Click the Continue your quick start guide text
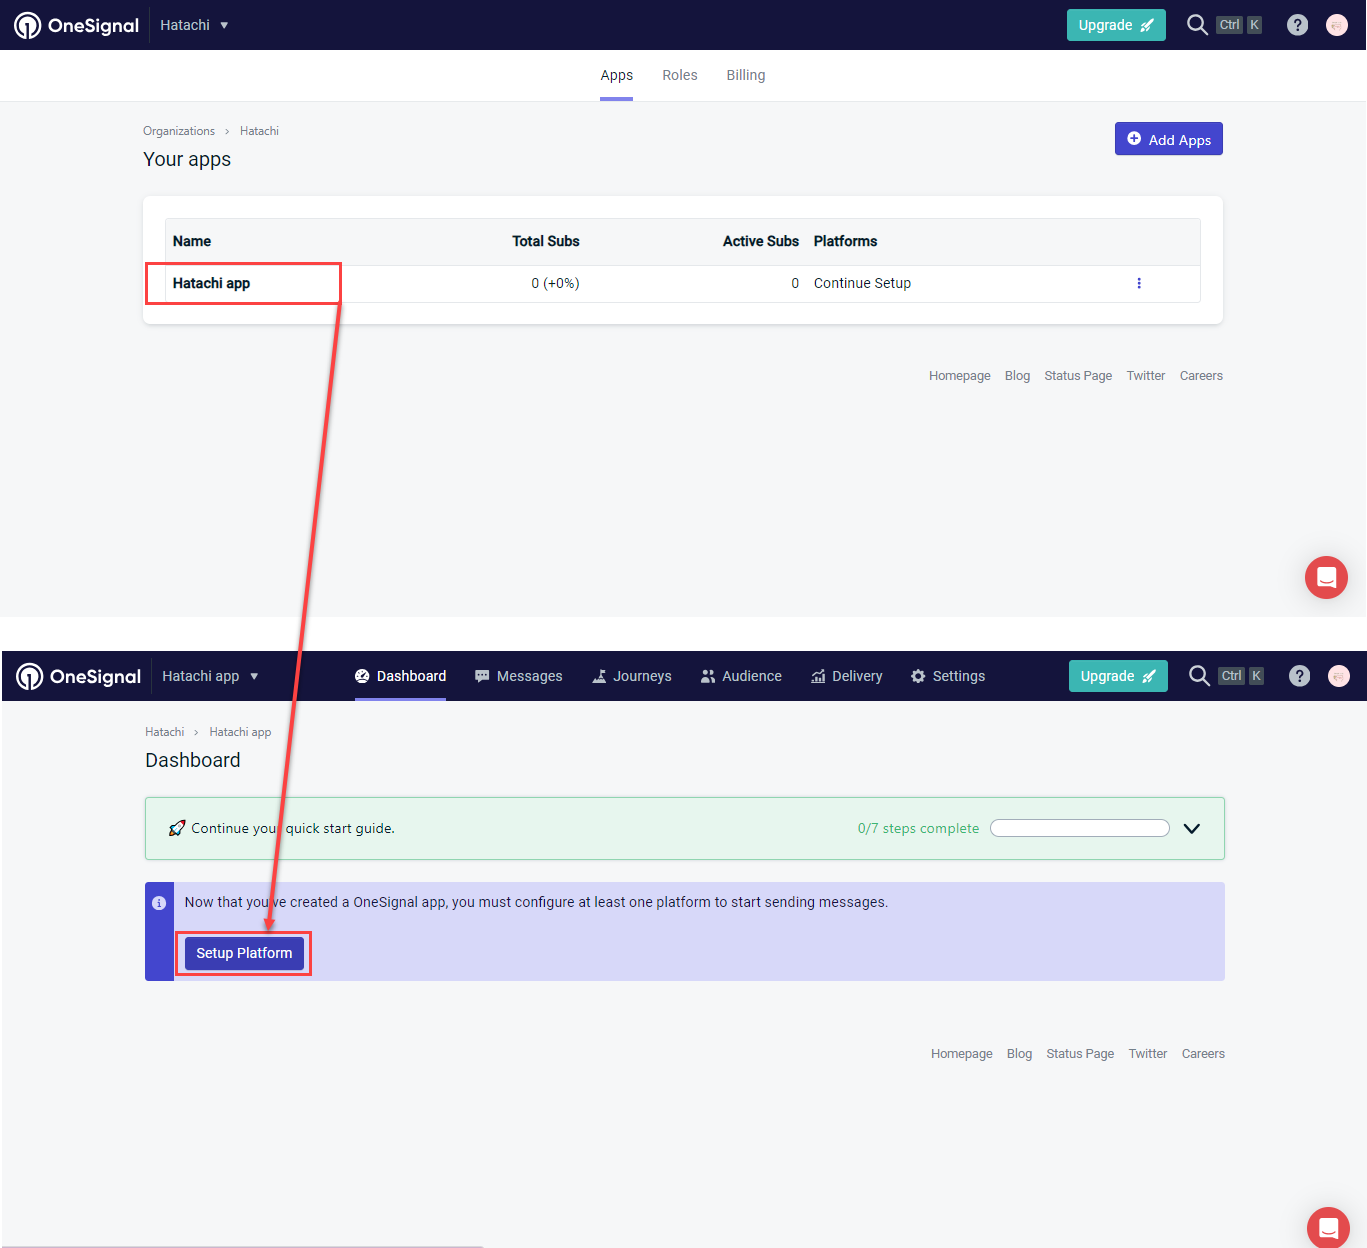 [293, 828]
